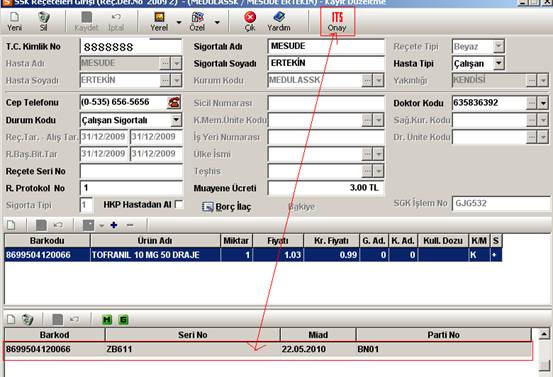The width and height of the screenshot is (553, 377).
Task: Click the Özel toolbar icon
Action: point(197,21)
